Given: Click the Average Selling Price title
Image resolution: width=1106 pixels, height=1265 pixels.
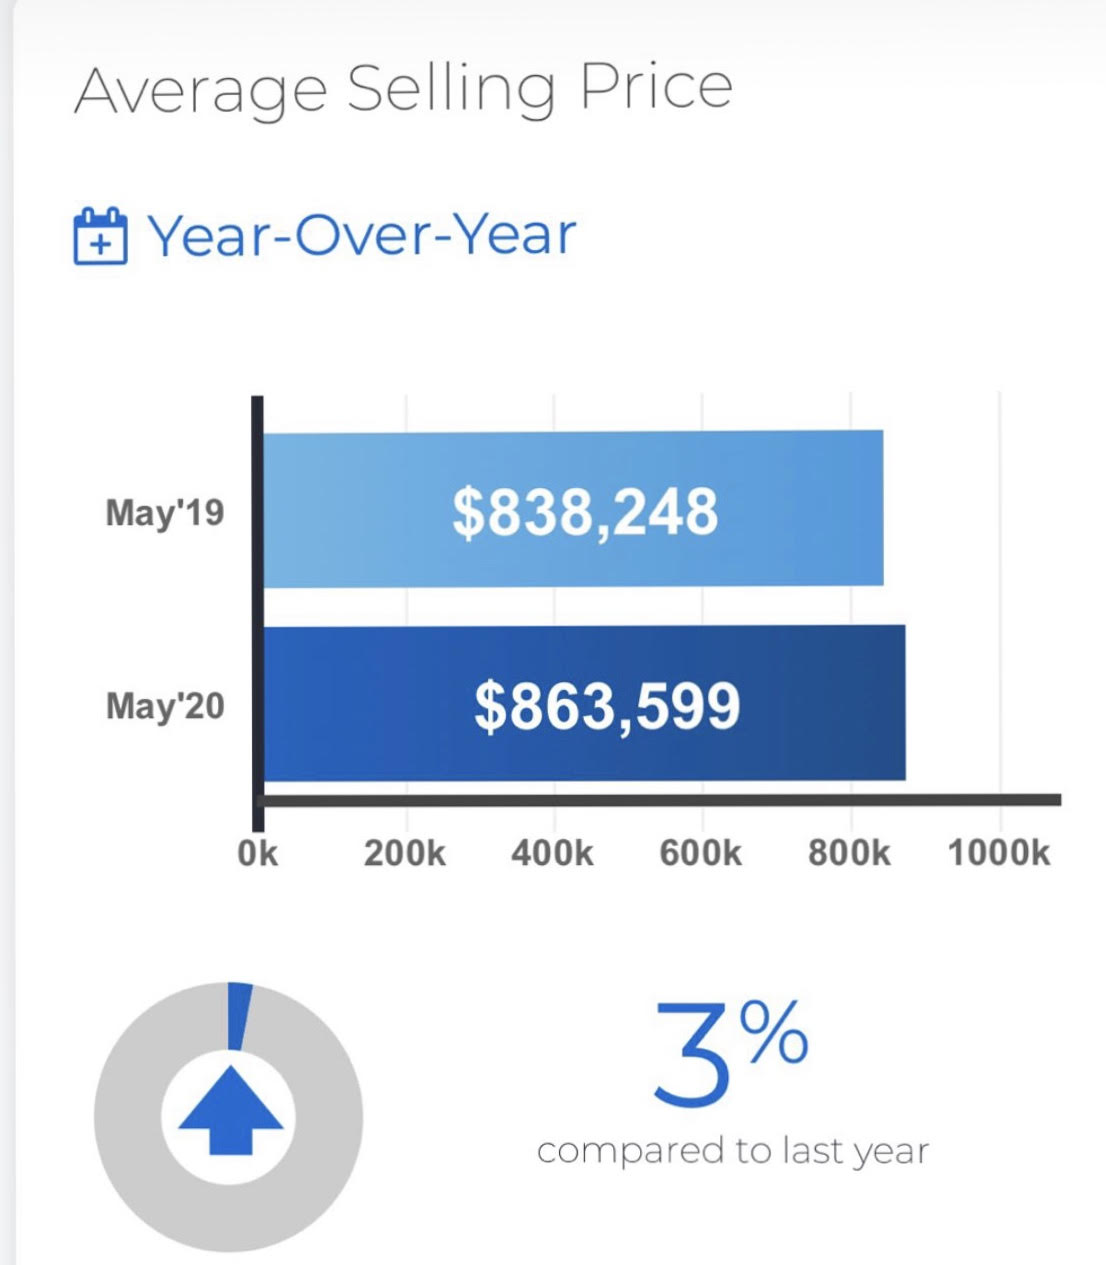Looking at the screenshot, I should [x=403, y=89].
